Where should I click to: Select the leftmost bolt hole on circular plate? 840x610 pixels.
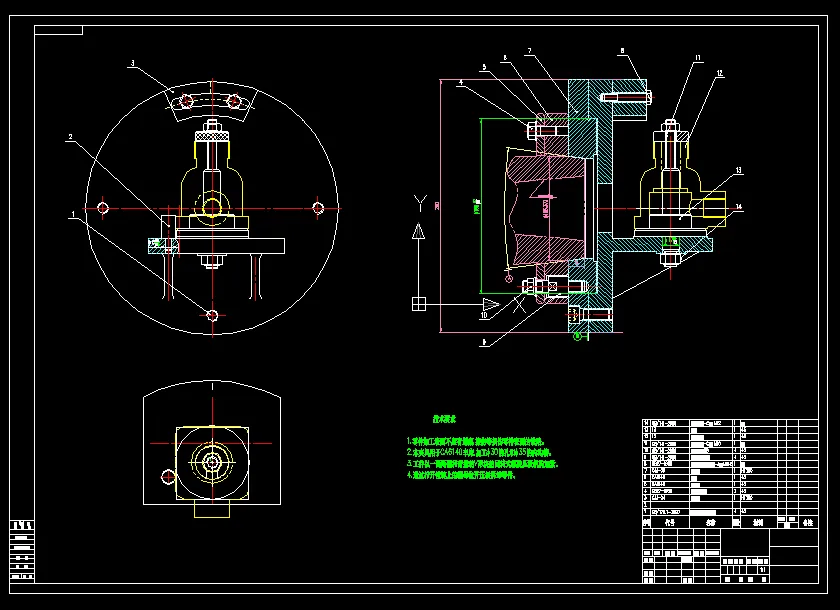point(103,207)
